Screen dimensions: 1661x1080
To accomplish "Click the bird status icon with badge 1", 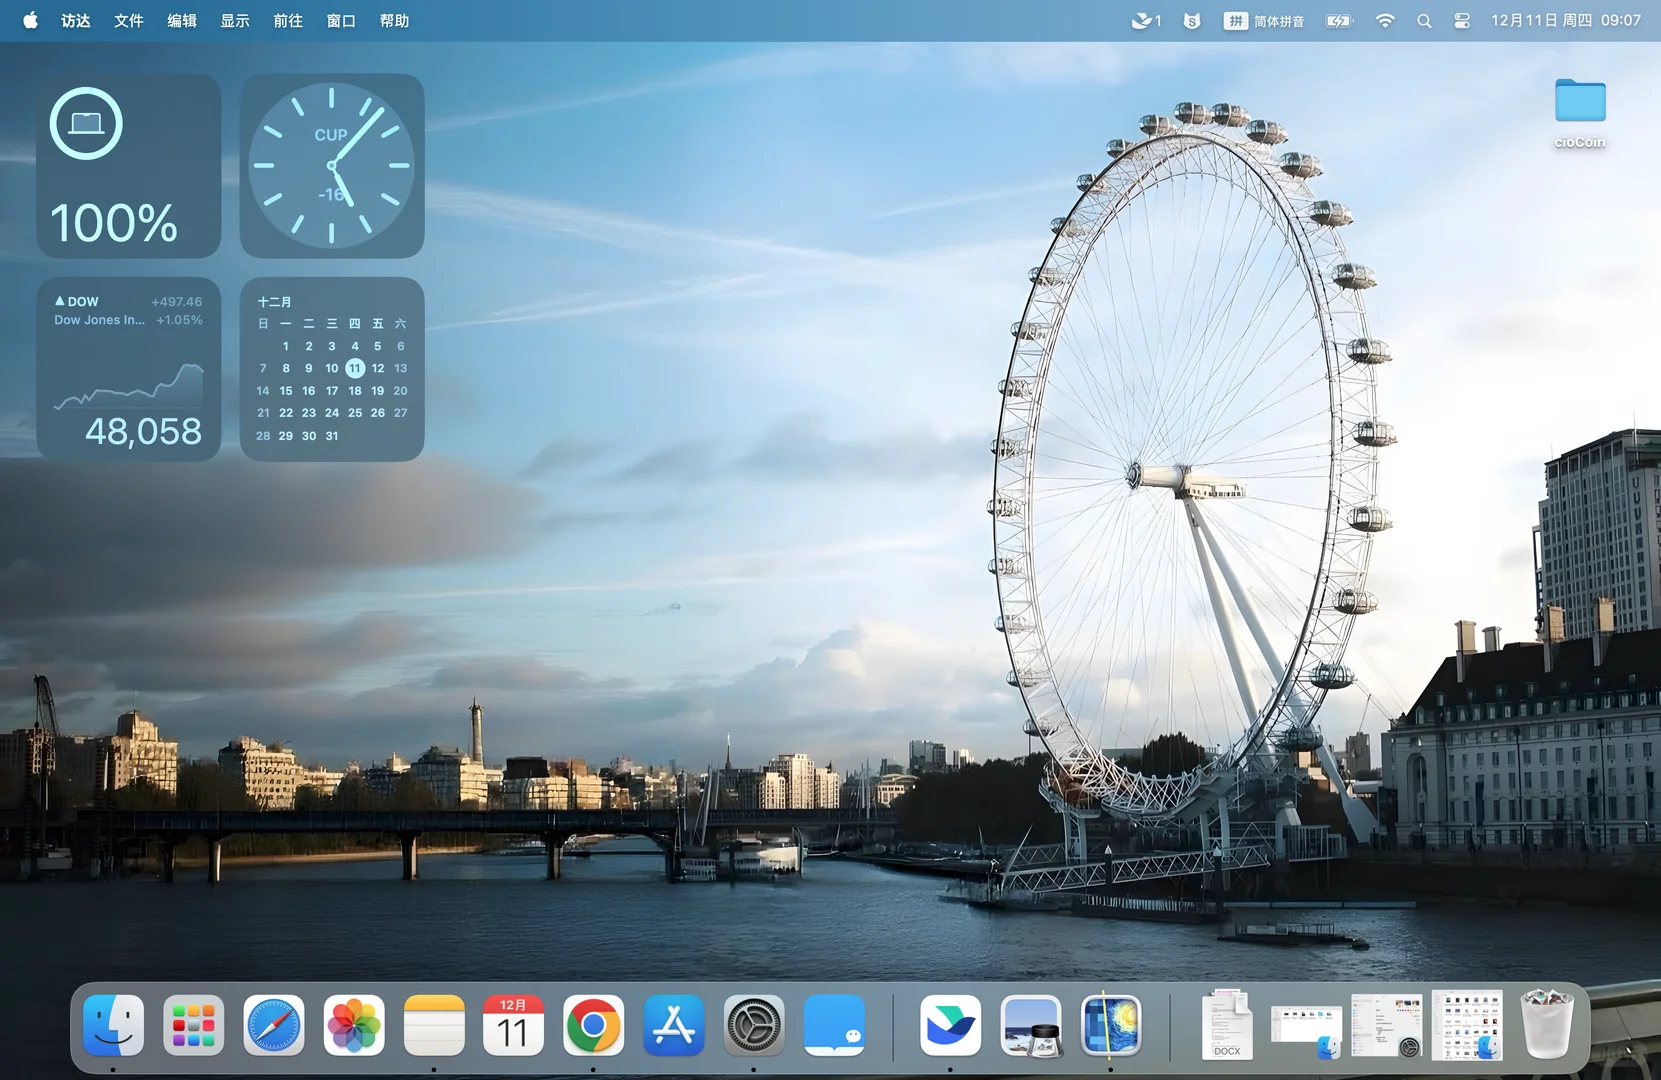I will click(1146, 20).
